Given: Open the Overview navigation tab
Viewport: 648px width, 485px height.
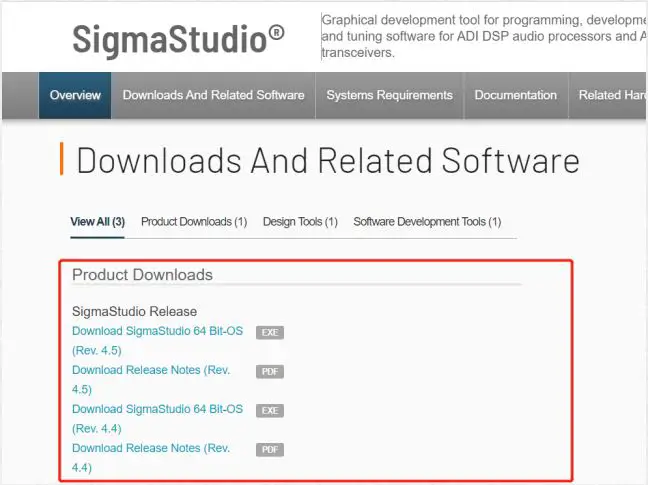Looking at the screenshot, I should [75, 95].
